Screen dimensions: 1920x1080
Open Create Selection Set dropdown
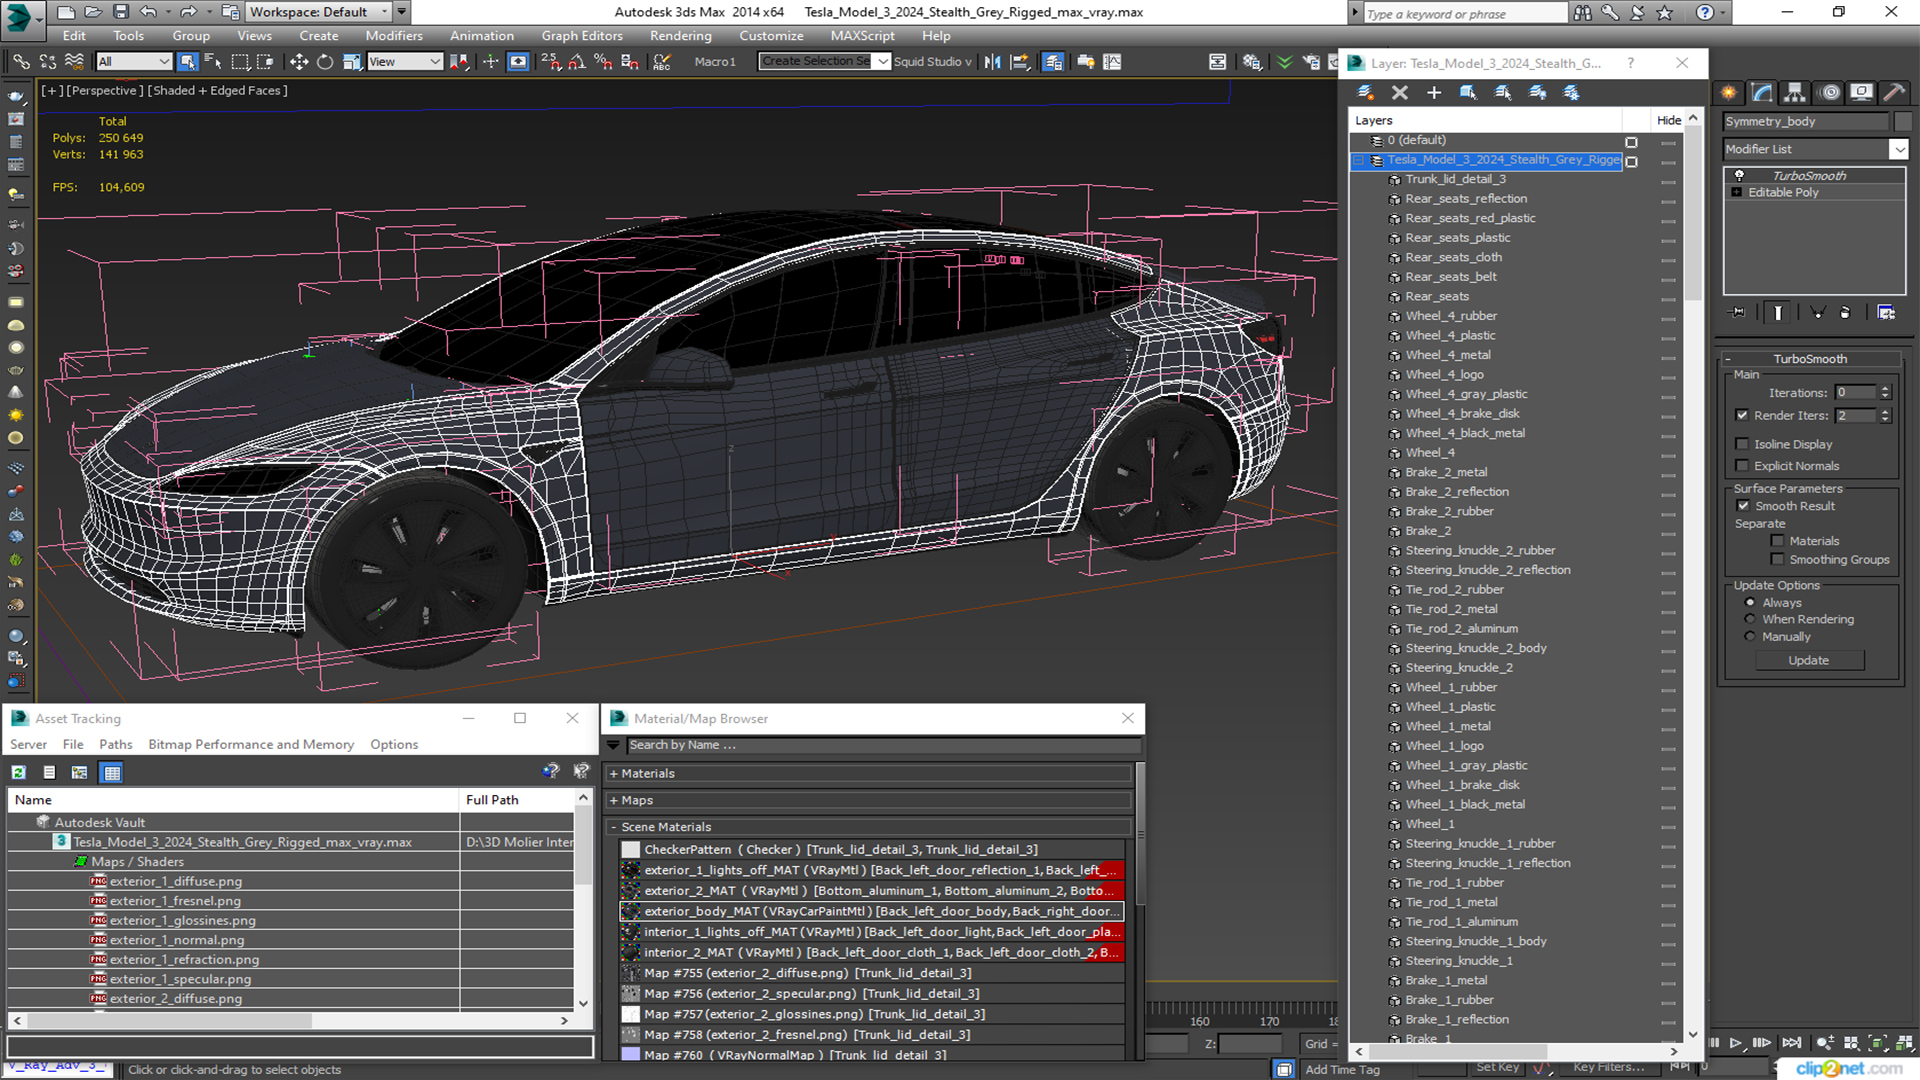[x=824, y=62]
